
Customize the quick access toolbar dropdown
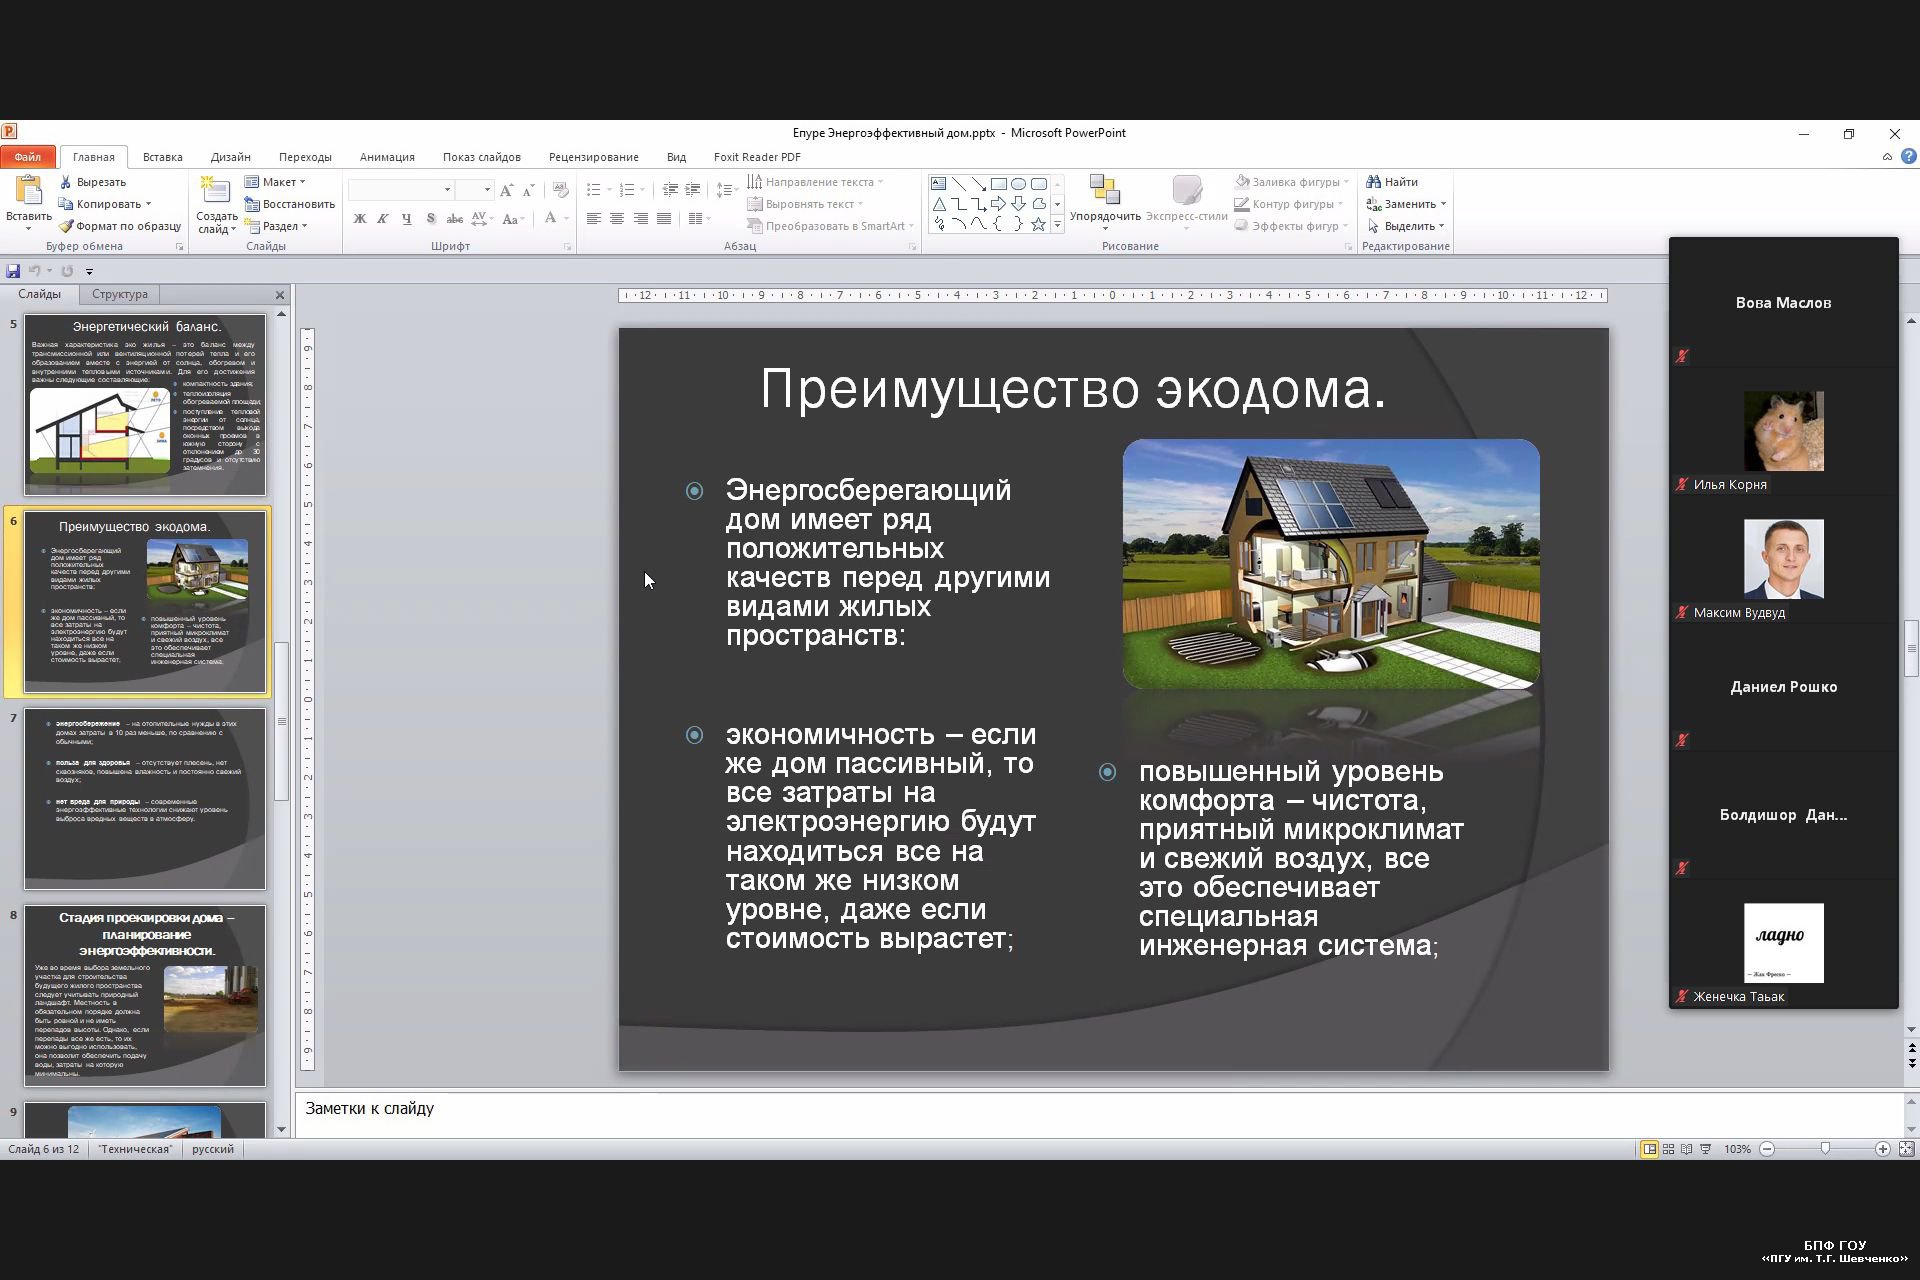pos(89,271)
